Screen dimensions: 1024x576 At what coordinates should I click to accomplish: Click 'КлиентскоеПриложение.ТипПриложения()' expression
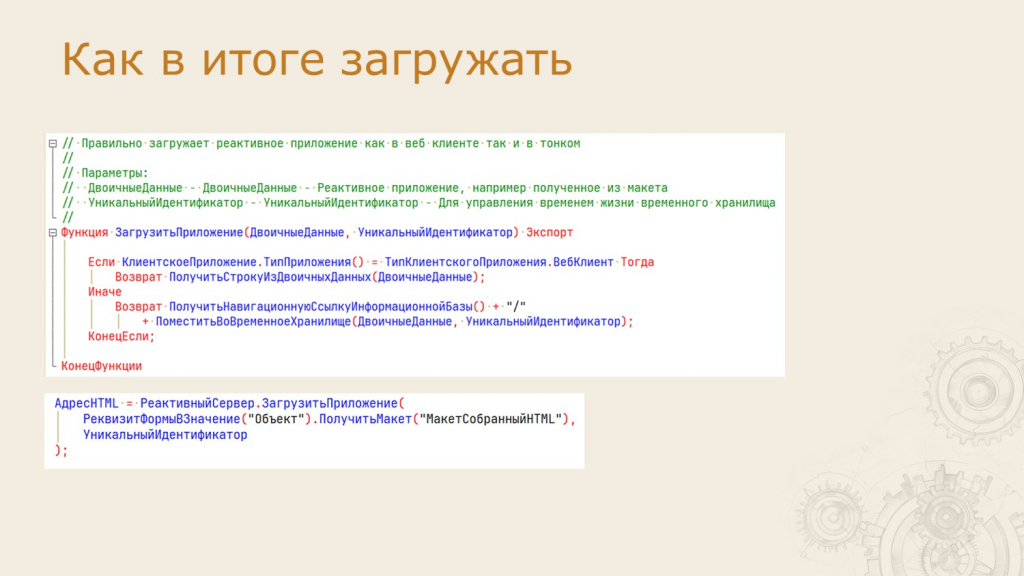[243, 262]
